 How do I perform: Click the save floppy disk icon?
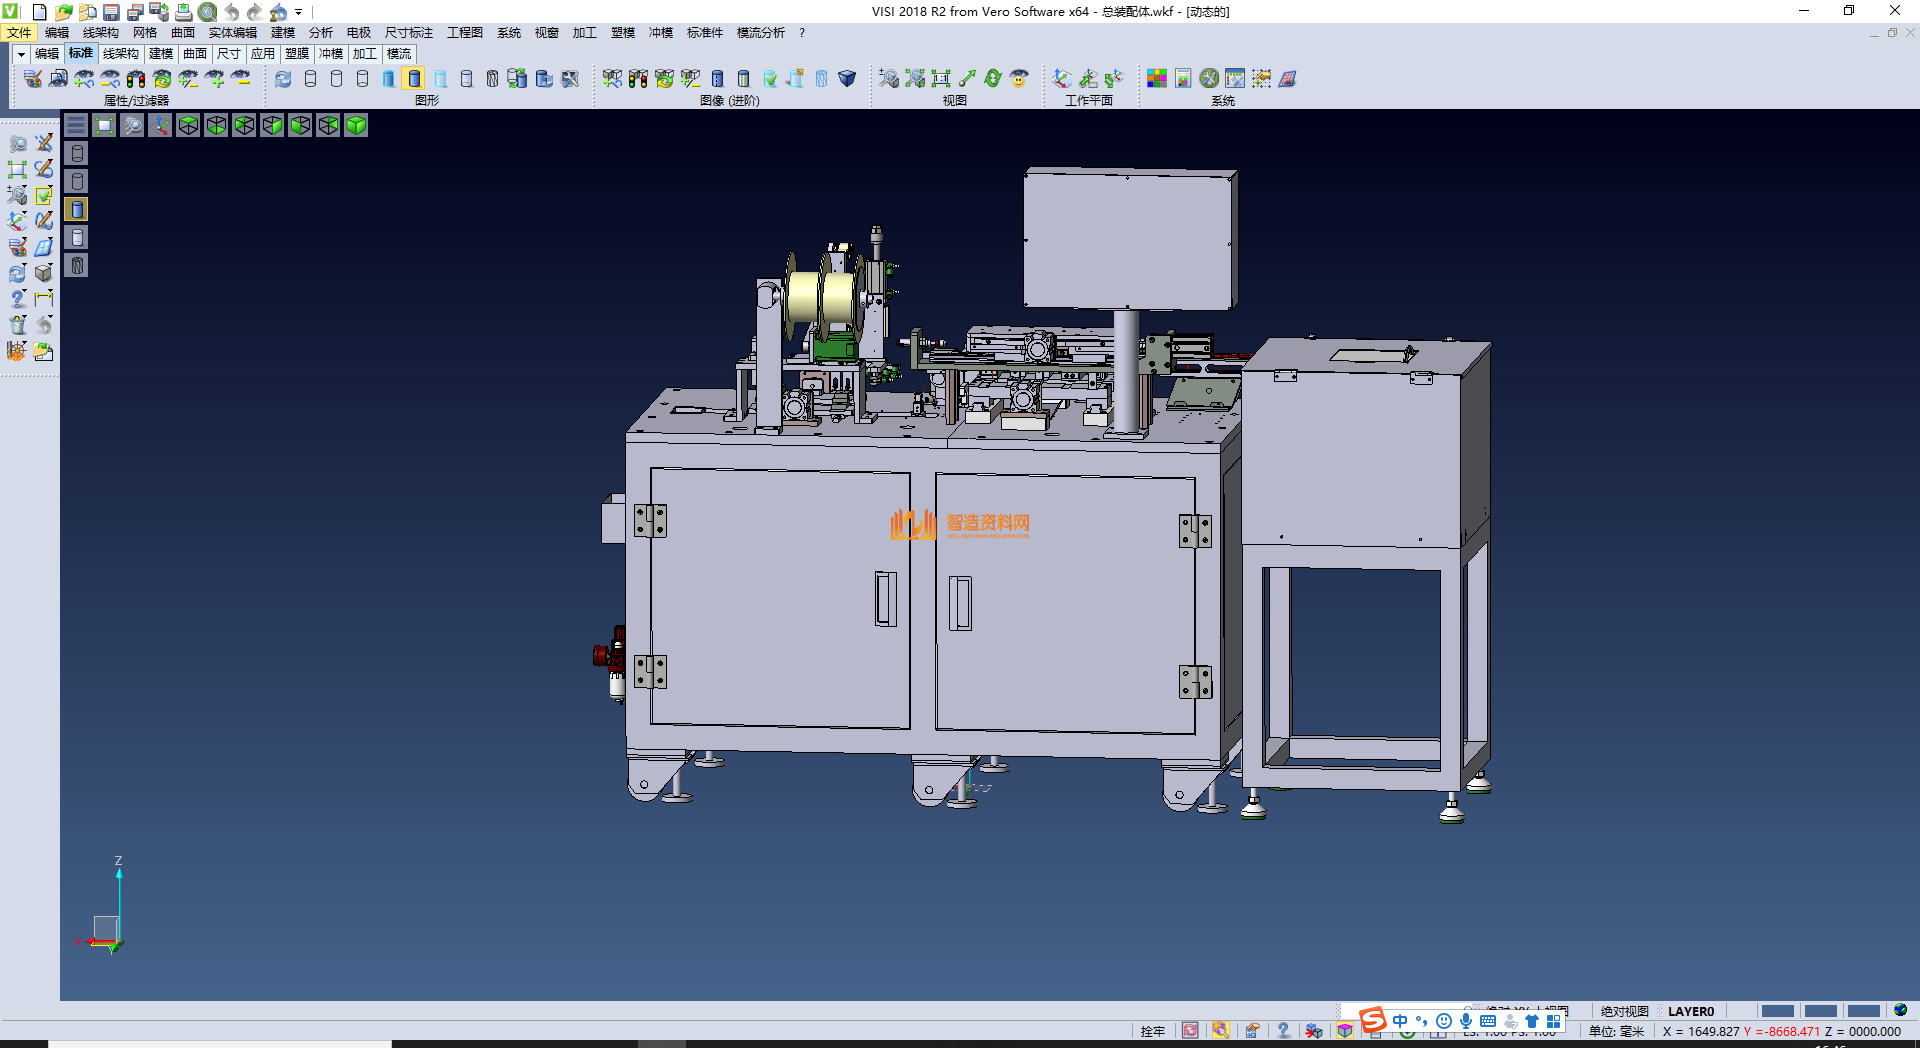coord(111,12)
